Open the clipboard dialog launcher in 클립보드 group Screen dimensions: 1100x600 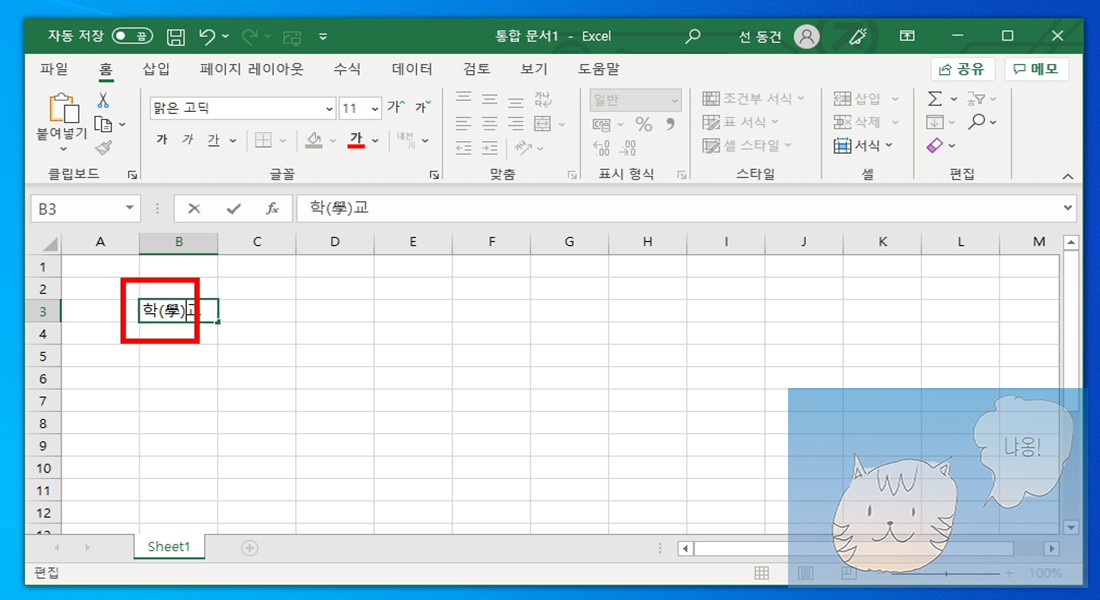[132, 175]
